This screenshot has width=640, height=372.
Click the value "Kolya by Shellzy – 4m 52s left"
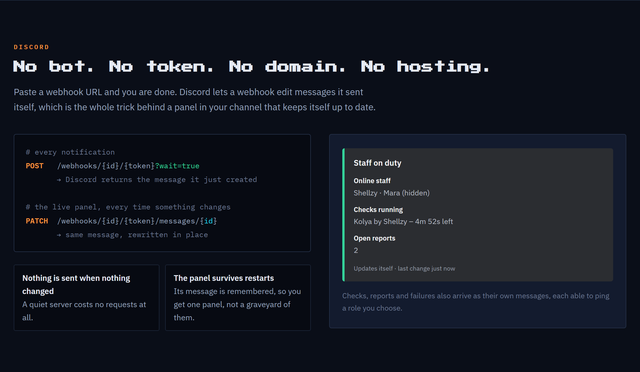point(403,221)
